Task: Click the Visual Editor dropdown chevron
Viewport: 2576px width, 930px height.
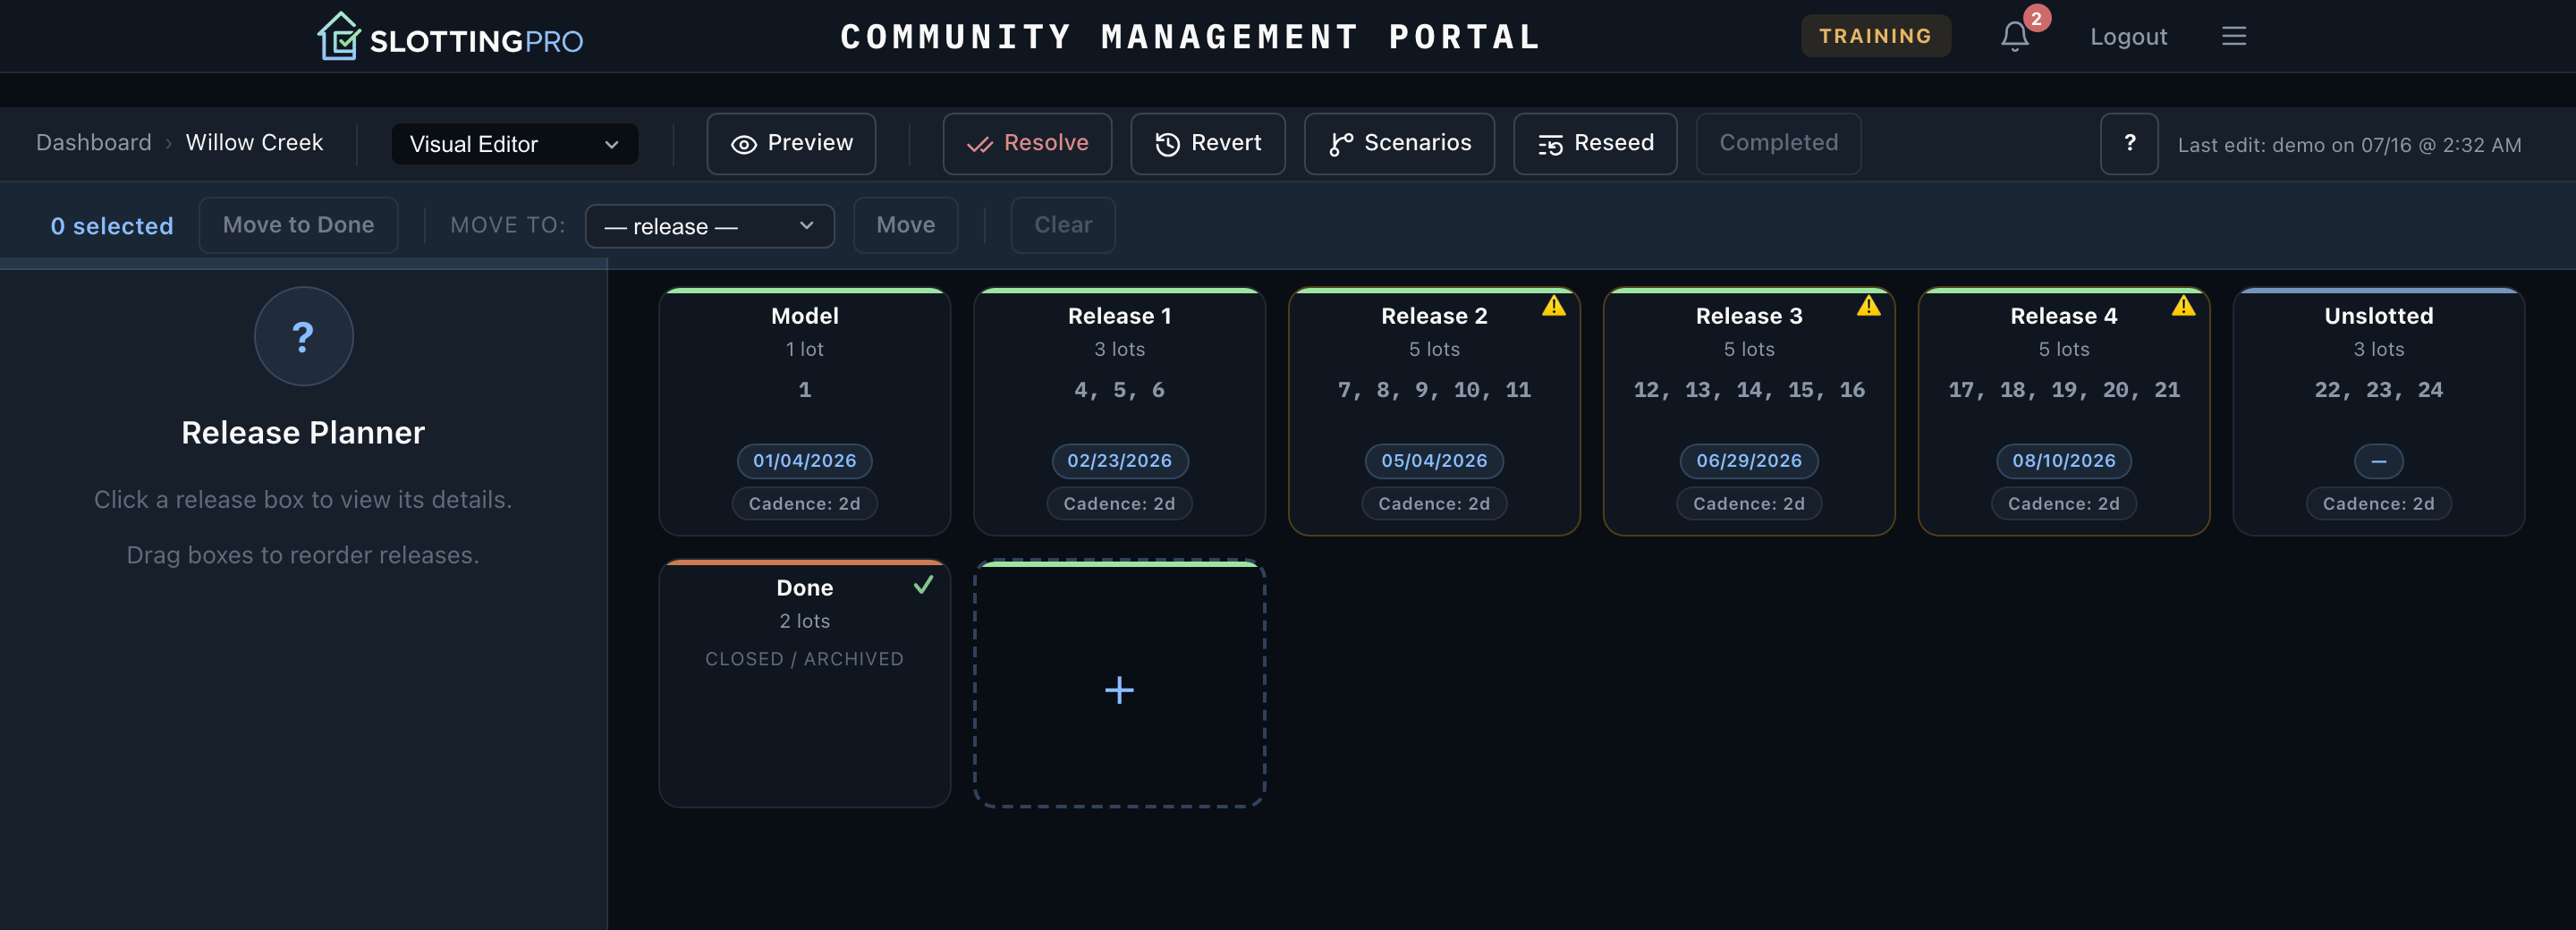Action: point(611,145)
